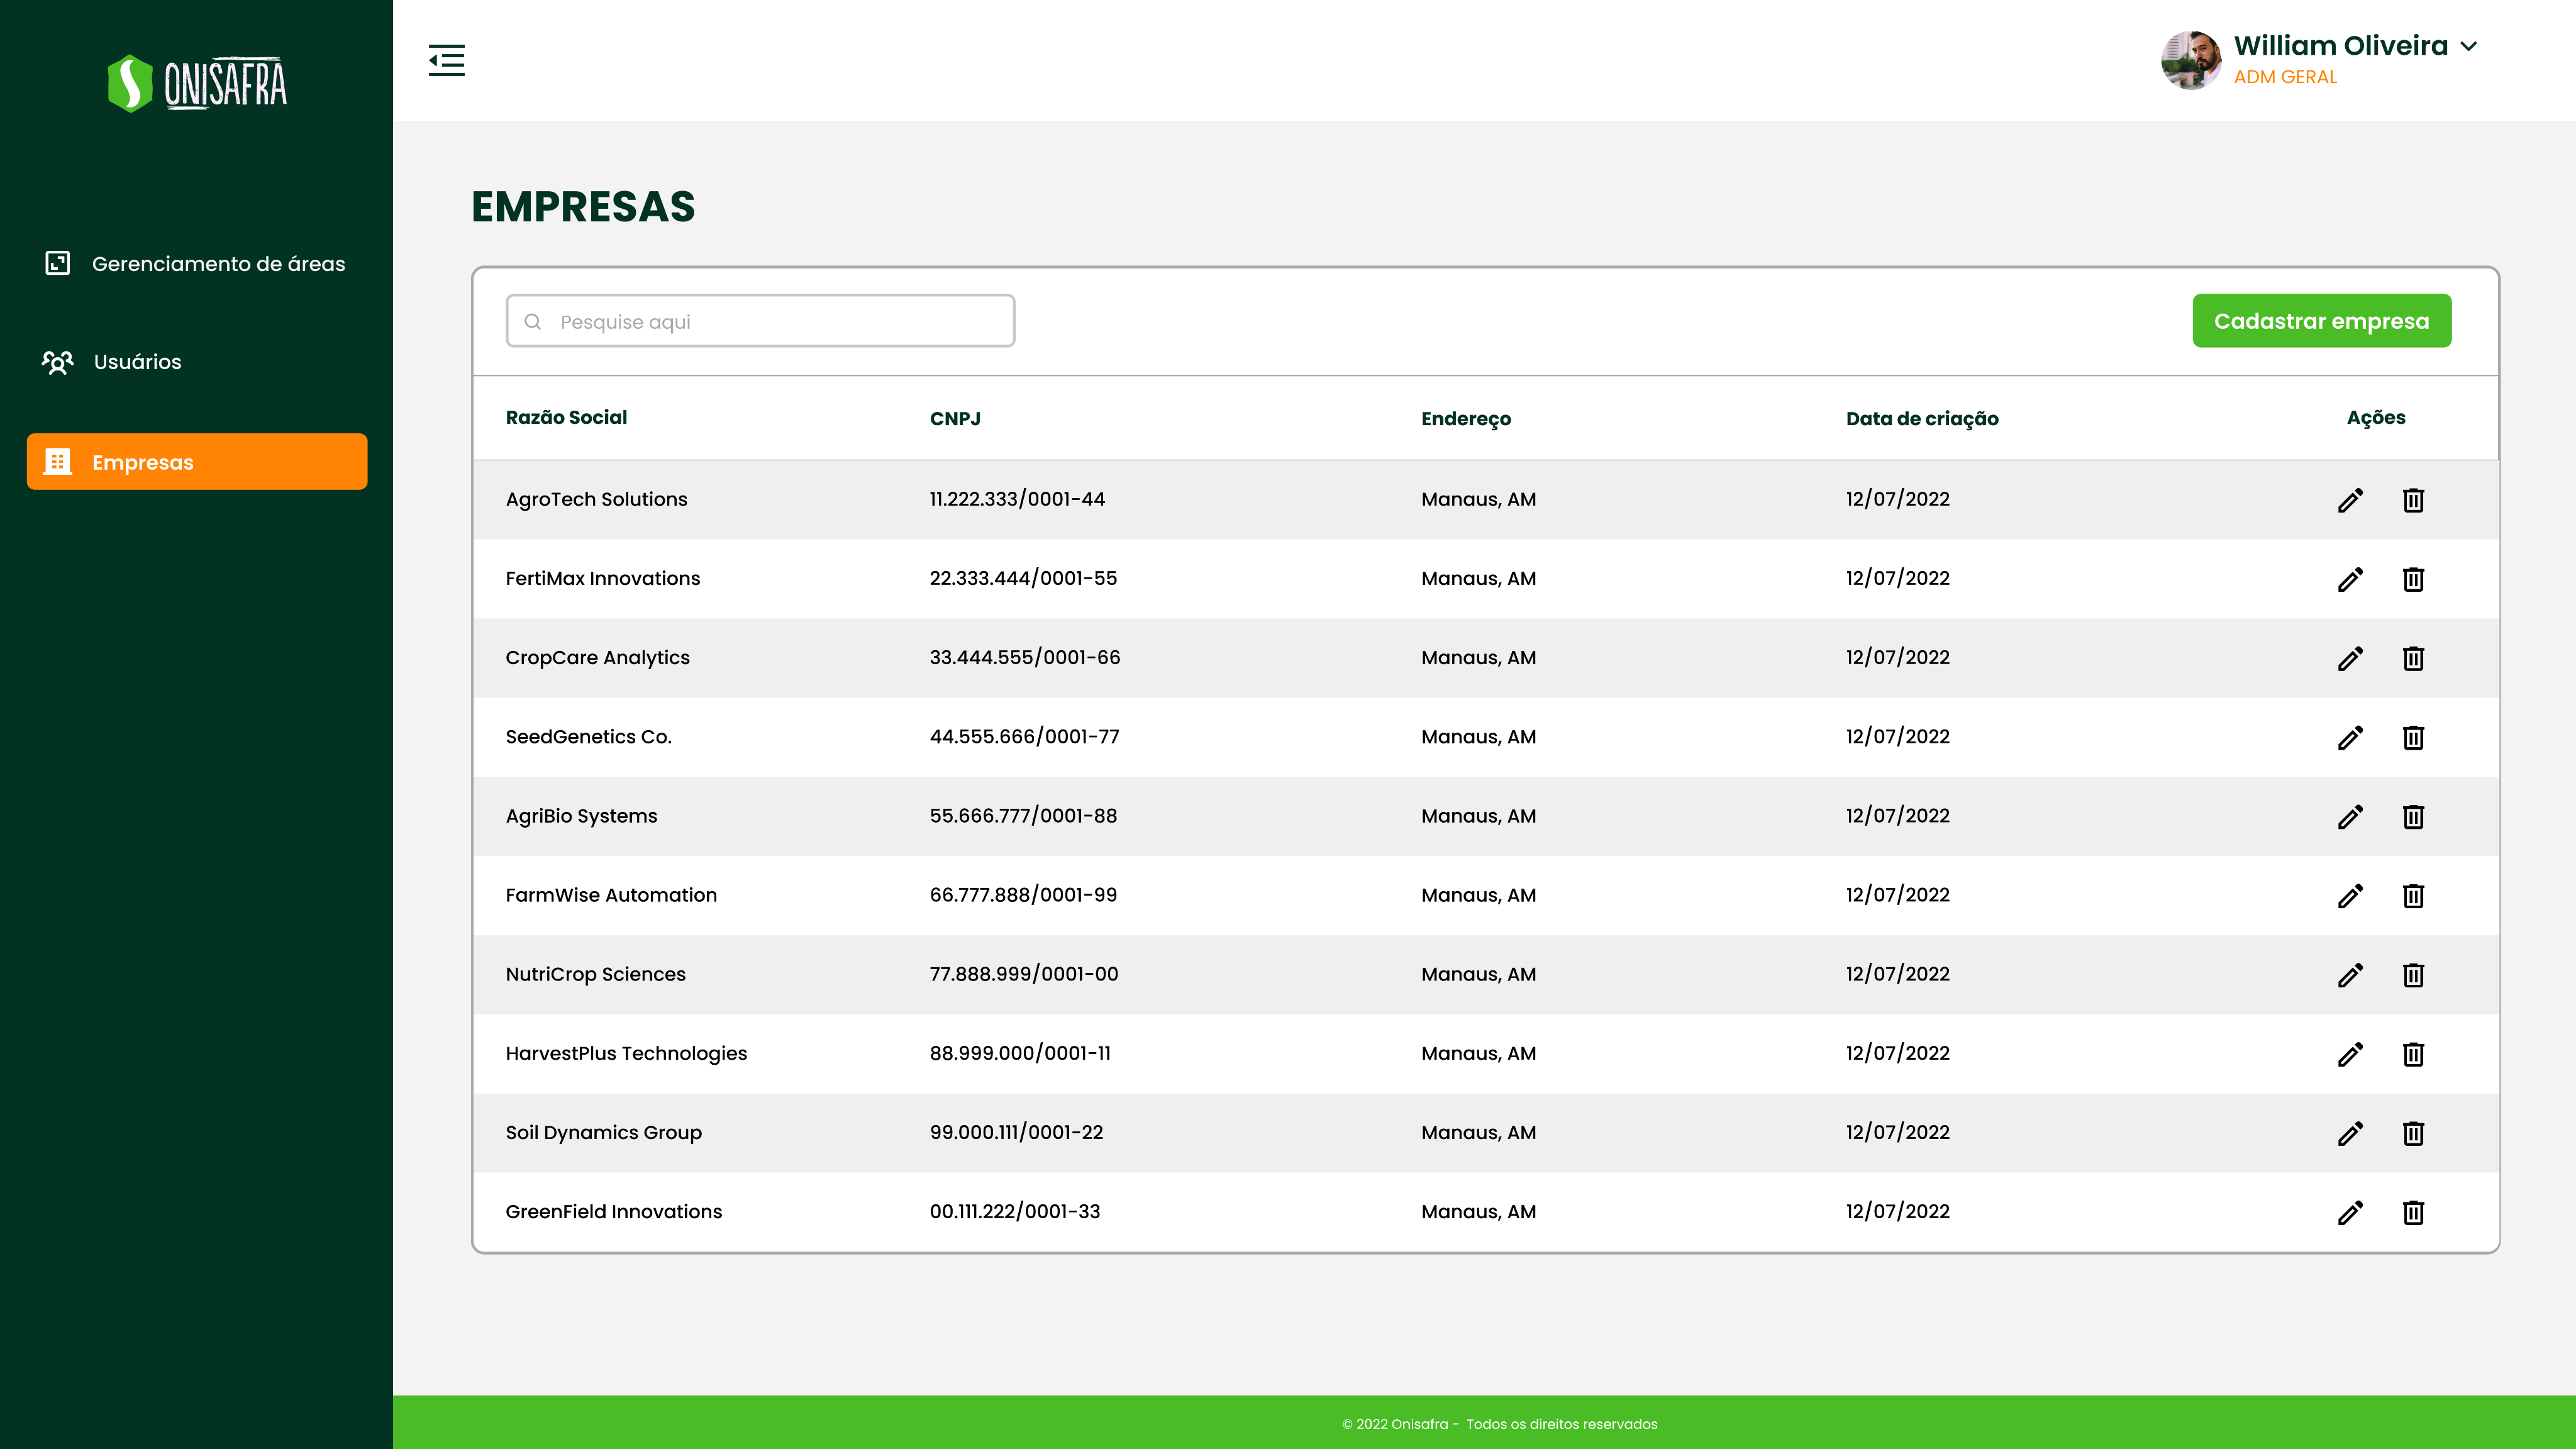The width and height of the screenshot is (2576, 1449).
Task: Collapse the sidebar using the arrow icon
Action: click(446, 60)
